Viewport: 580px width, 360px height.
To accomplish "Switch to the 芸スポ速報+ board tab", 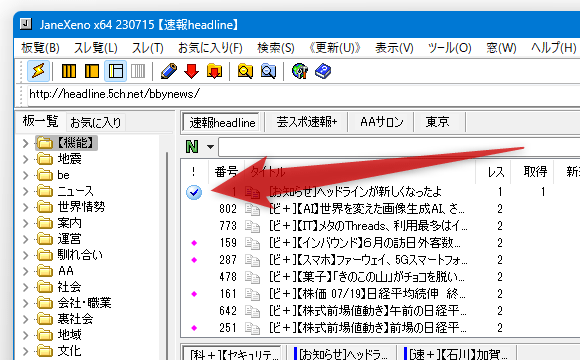I will coord(307,122).
